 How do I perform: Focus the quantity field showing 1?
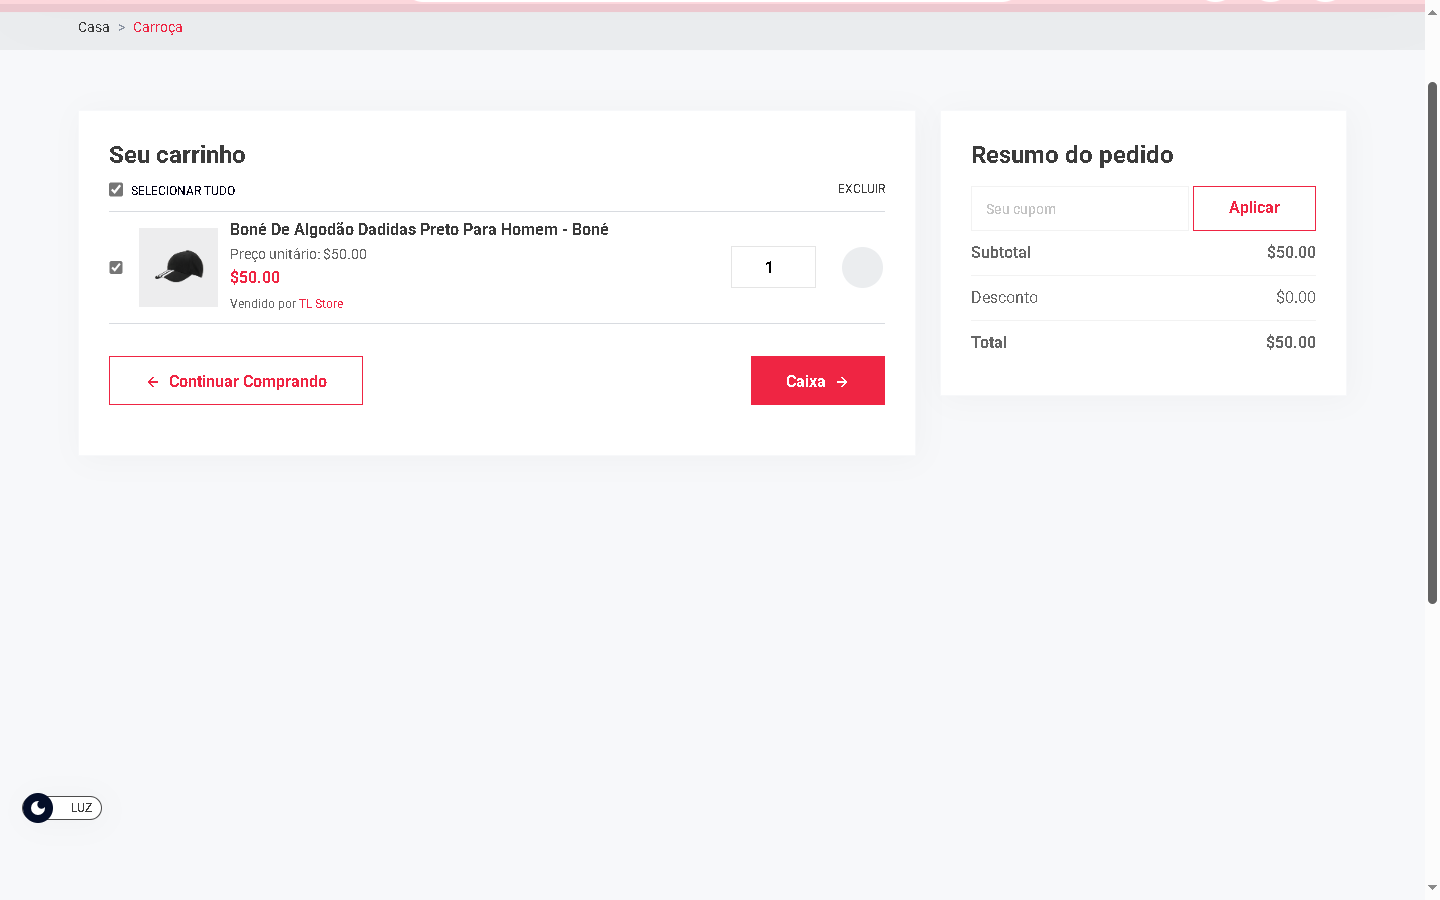click(x=773, y=267)
